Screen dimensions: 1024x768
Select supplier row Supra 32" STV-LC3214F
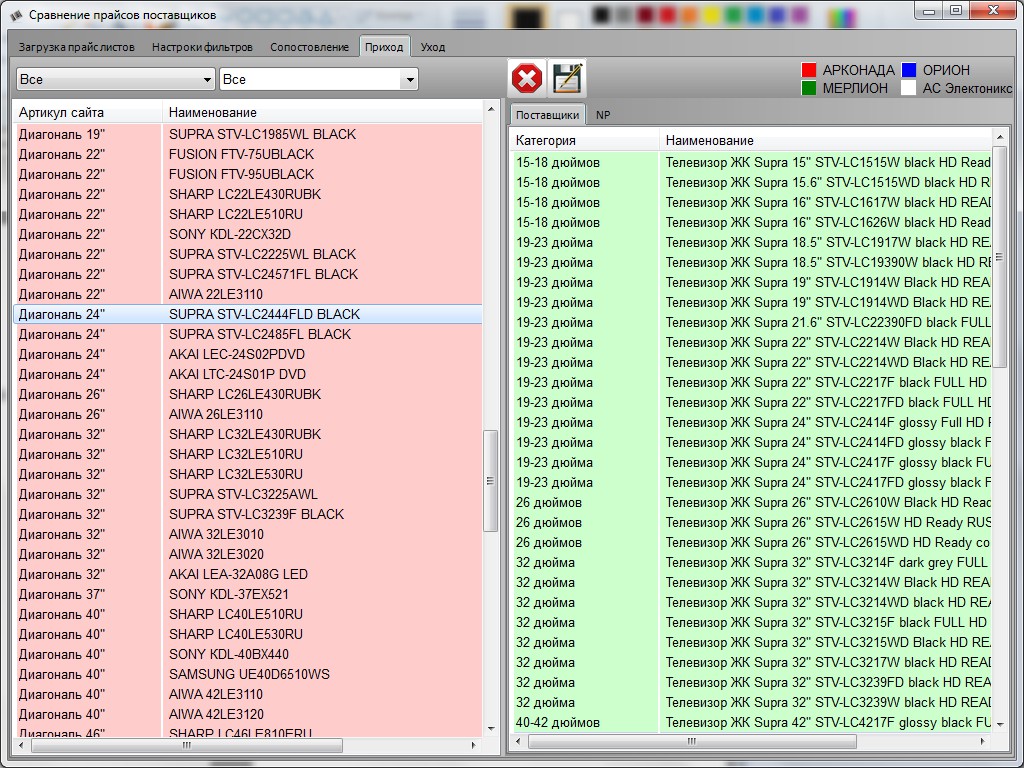point(750,563)
